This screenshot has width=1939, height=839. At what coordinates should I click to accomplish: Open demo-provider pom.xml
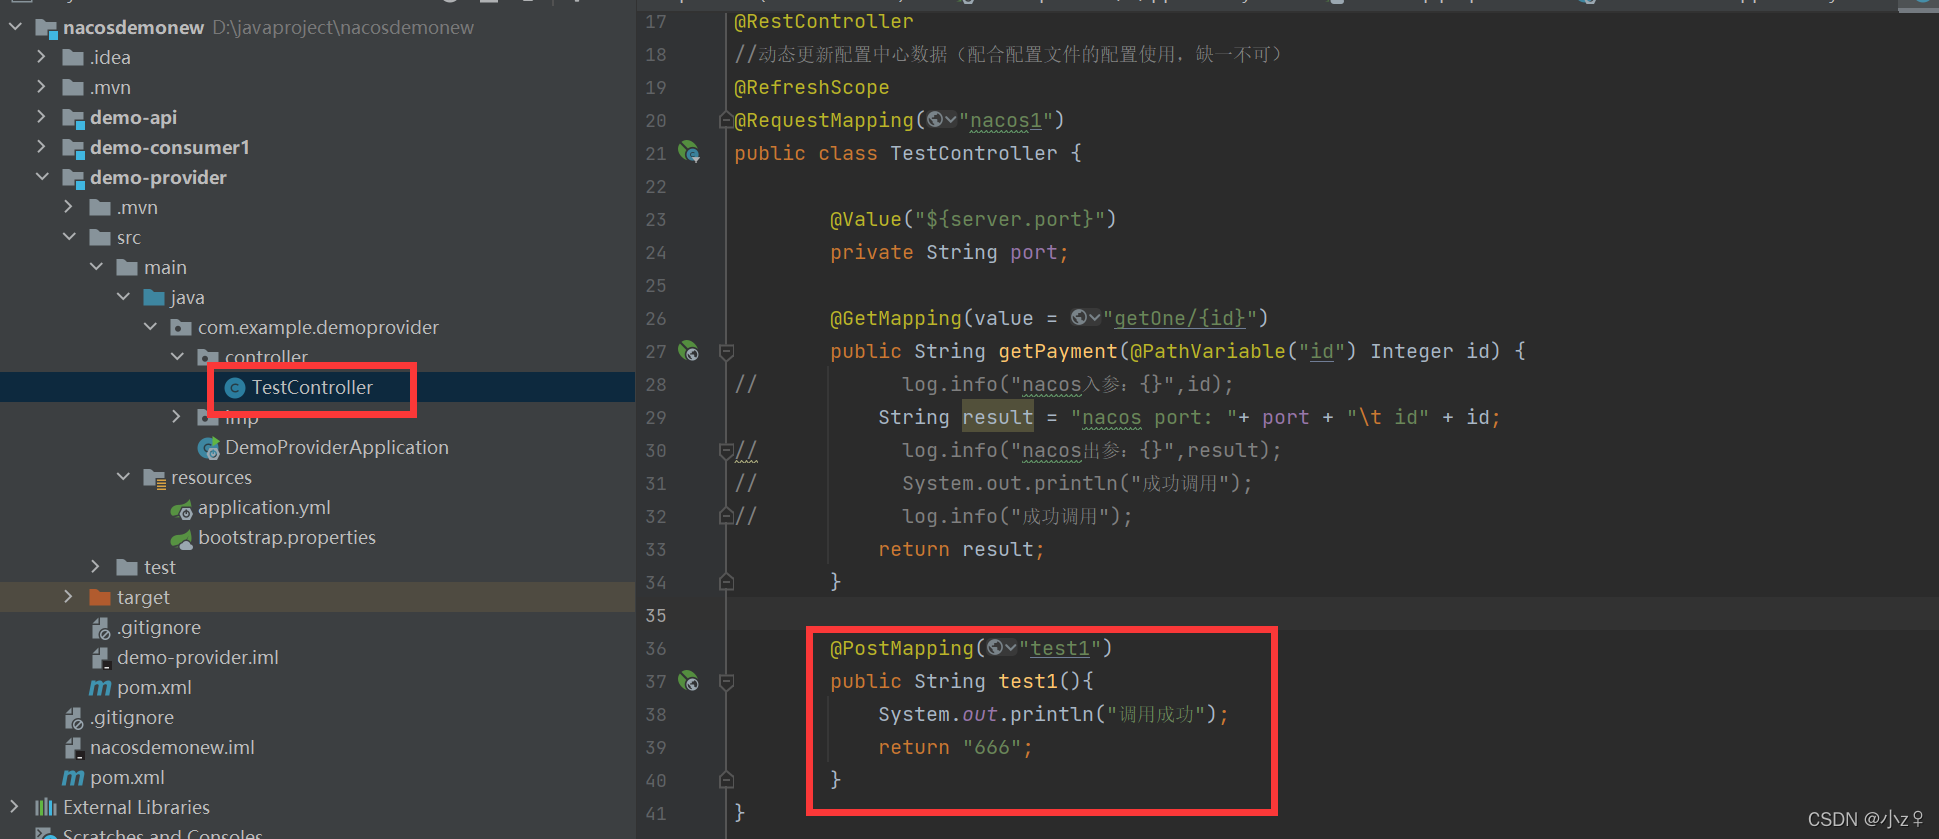(154, 687)
